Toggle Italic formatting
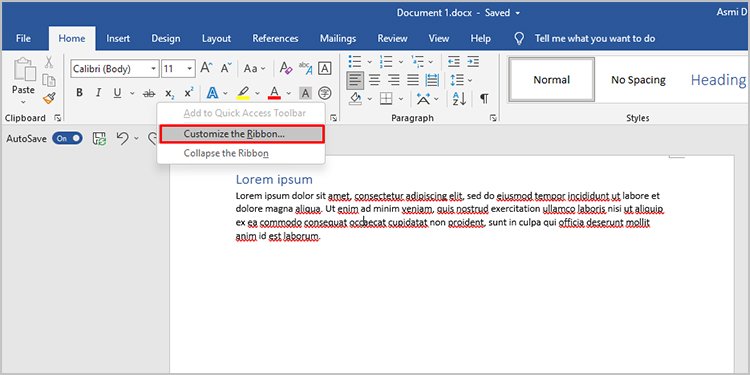 99,93
